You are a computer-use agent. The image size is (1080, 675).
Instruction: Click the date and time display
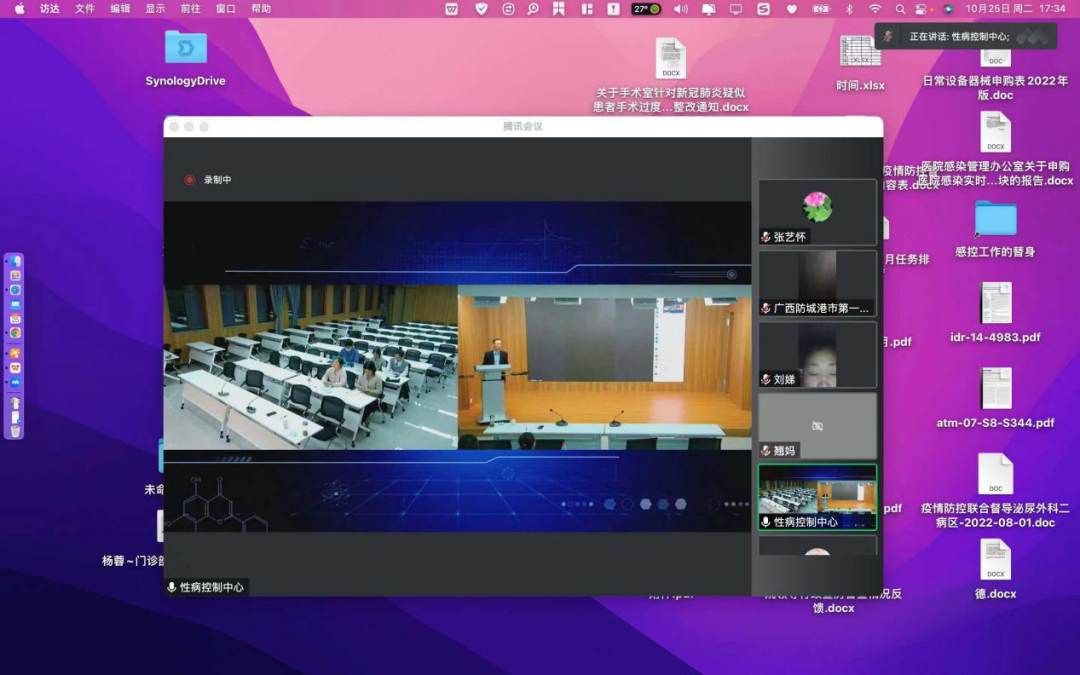(1015, 9)
